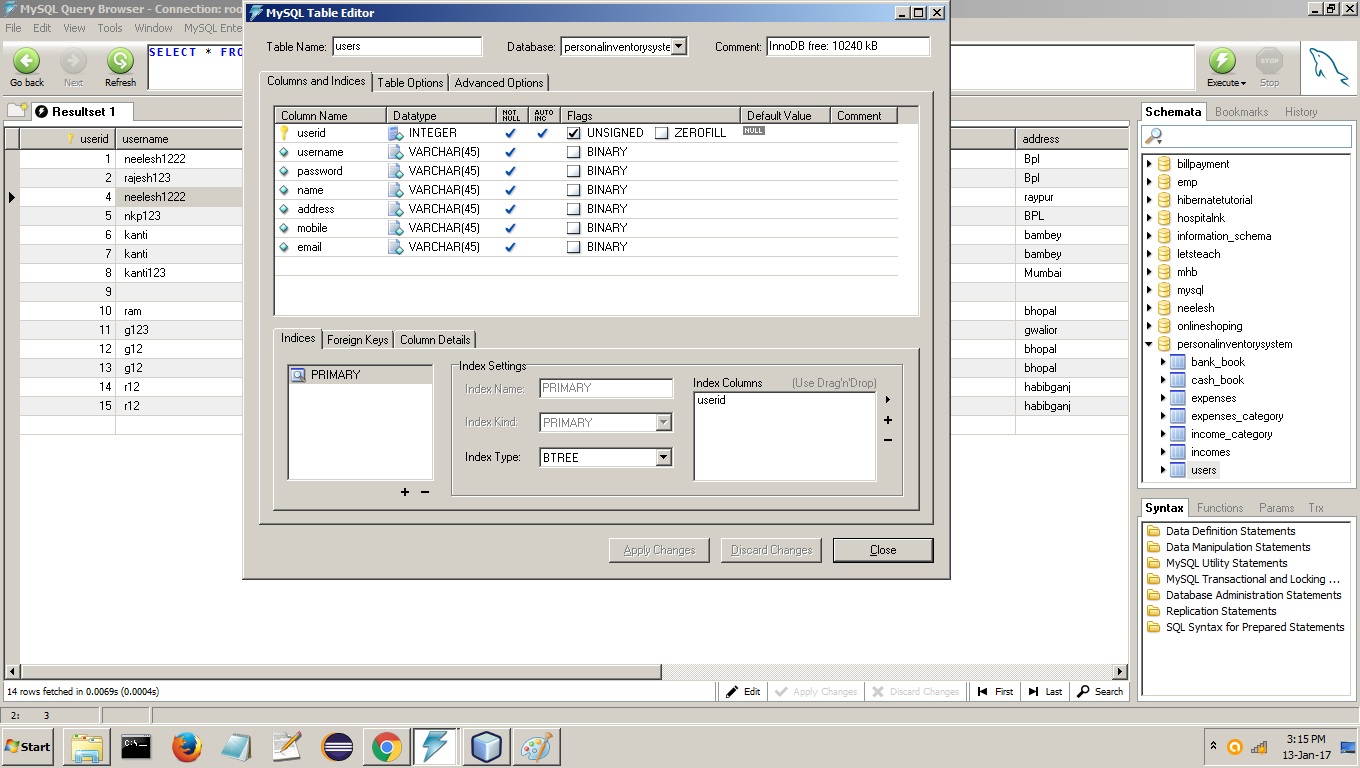Add a new index with plus below index list
The width and height of the screenshot is (1360, 768).
[x=405, y=492]
